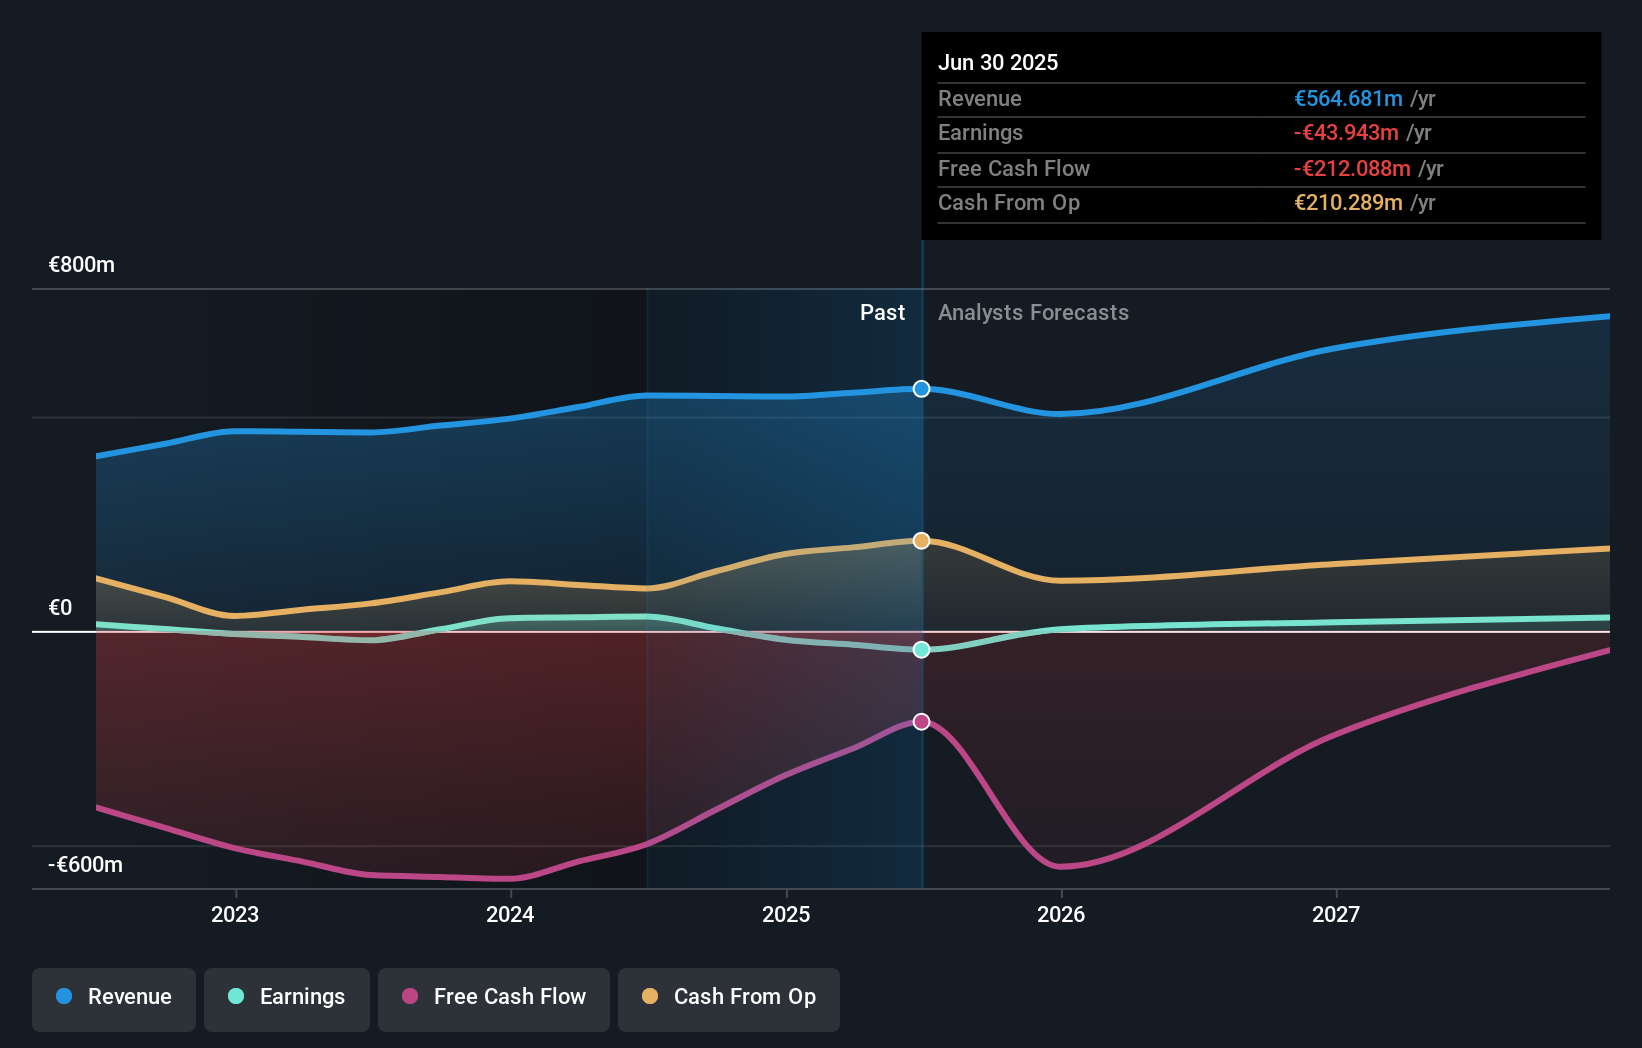Click the Revenue value in the tooltip
This screenshot has width=1642, height=1048.
pyautogui.click(x=1348, y=99)
